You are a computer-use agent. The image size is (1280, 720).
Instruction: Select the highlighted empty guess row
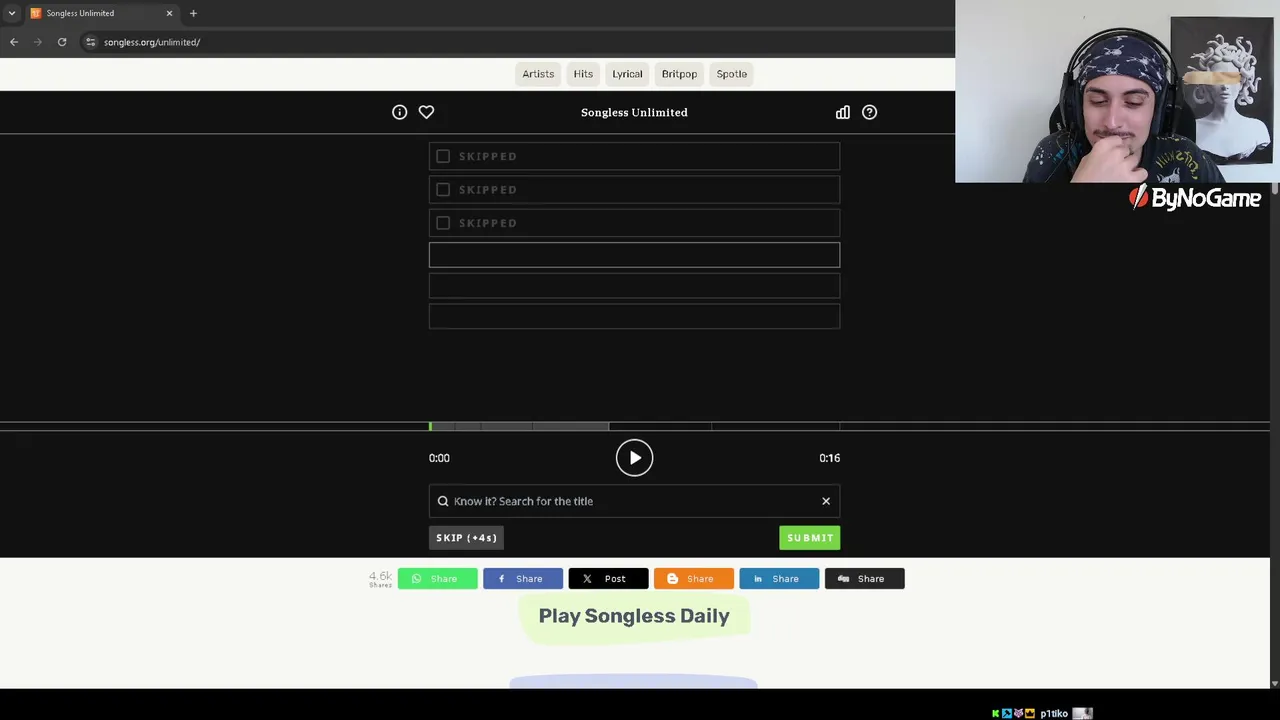coord(634,255)
